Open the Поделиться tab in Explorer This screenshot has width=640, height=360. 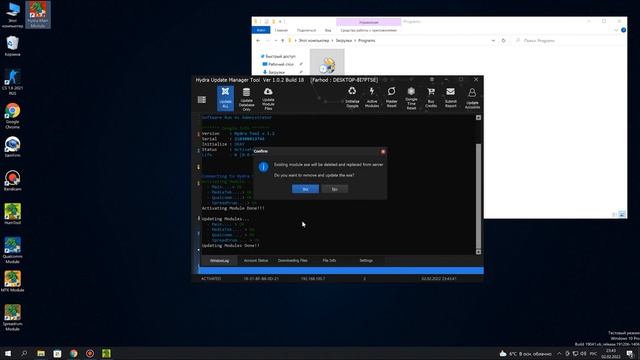[x=307, y=30]
